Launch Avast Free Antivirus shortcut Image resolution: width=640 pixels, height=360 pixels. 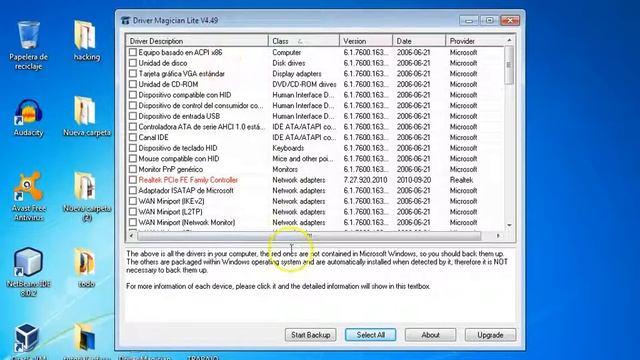pyautogui.click(x=28, y=196)
